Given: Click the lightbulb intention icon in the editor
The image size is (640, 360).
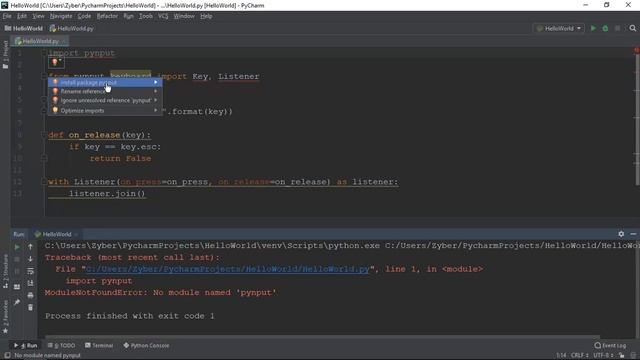Looking at the screenshot, I should click(x=56, y=62).
